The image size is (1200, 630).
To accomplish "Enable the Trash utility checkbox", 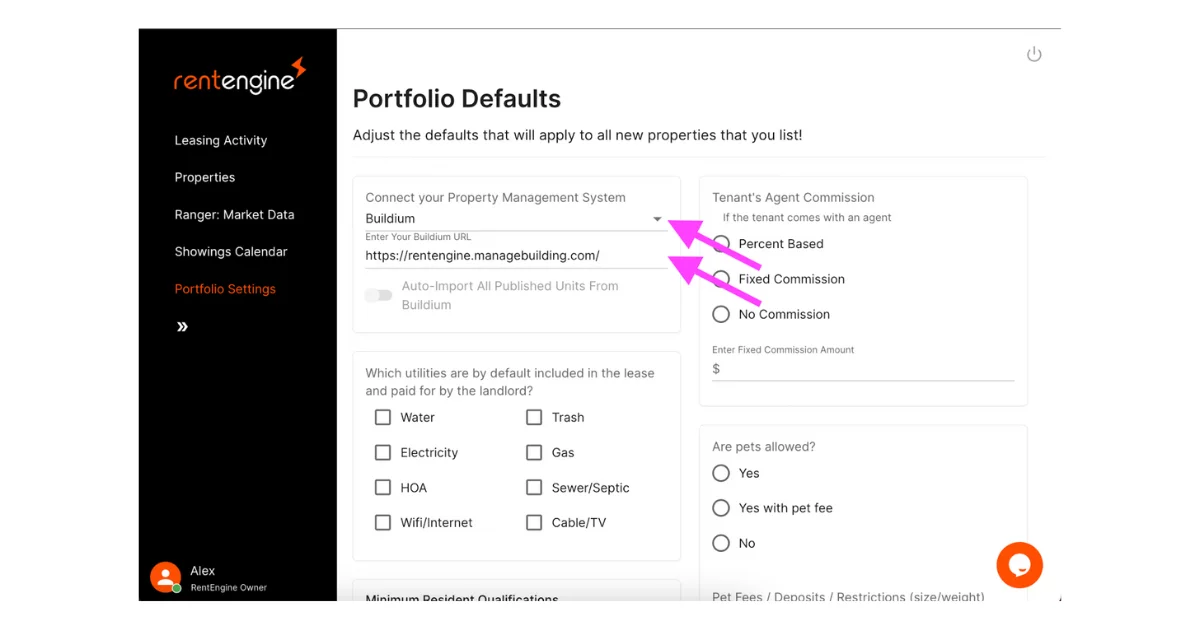I will tap(534, 418).
